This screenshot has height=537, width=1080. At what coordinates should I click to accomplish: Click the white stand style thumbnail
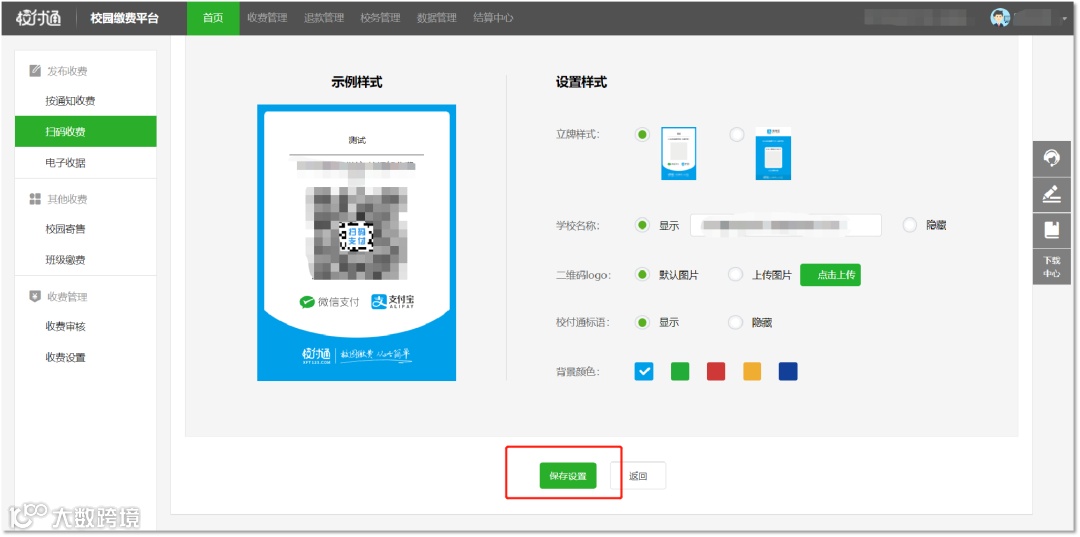(678, 154)
